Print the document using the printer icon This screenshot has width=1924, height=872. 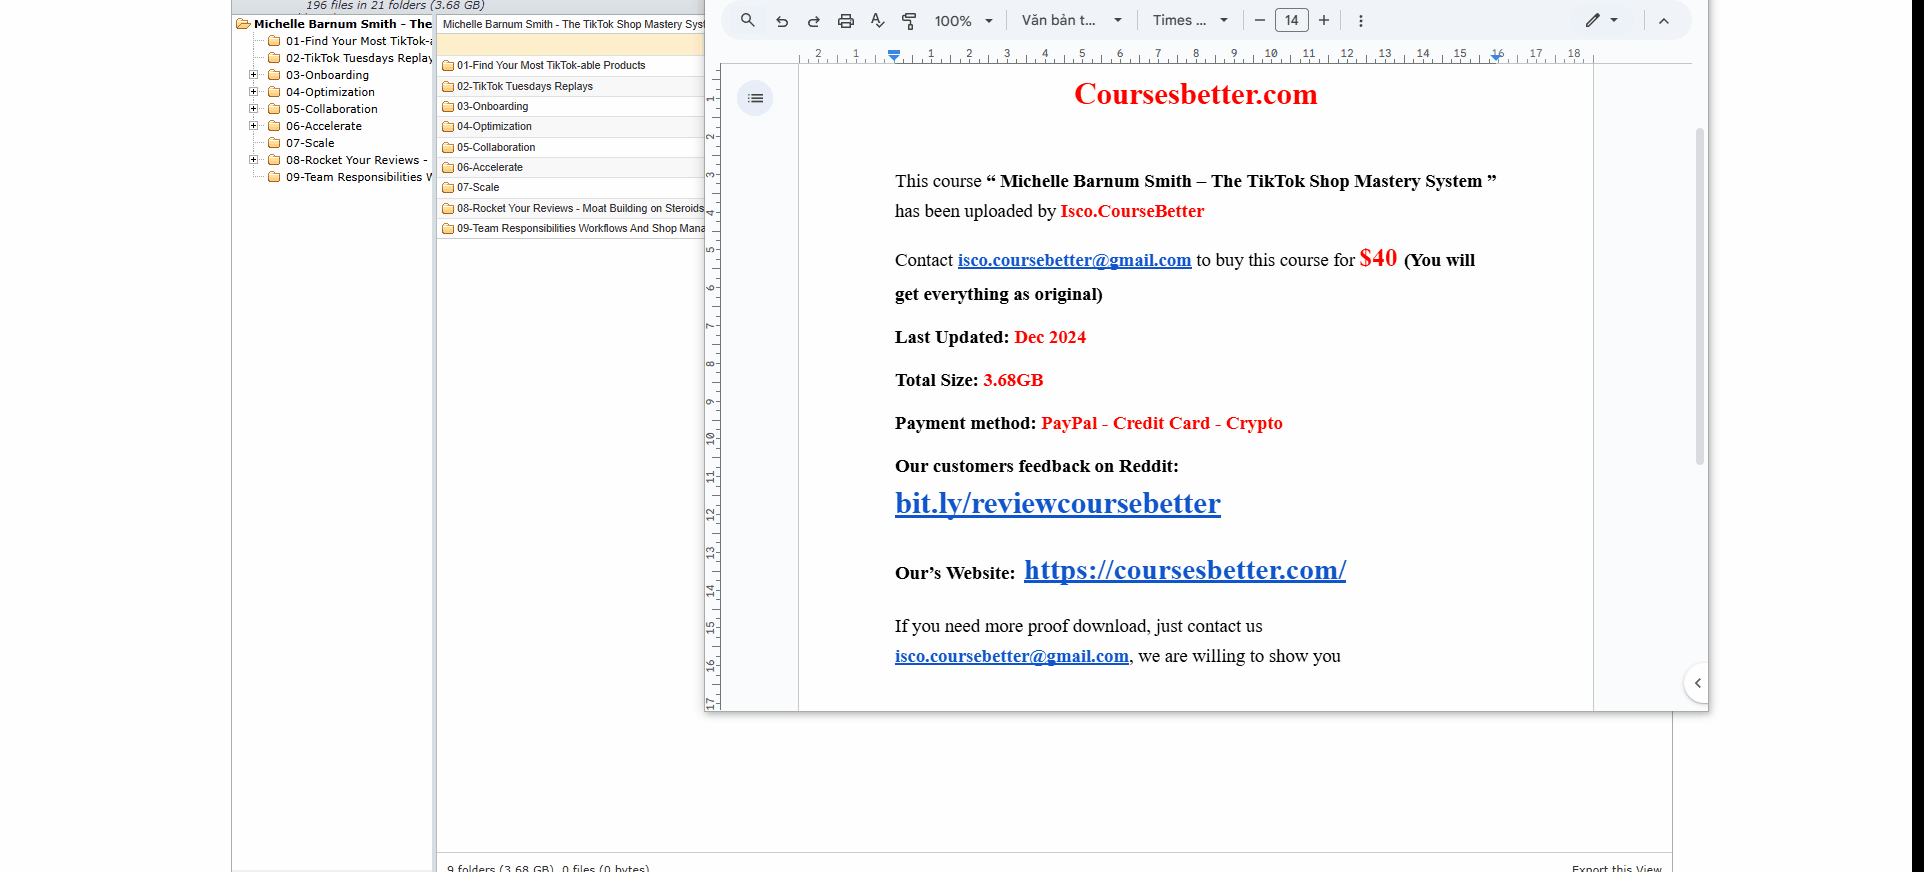(x=846, y=21)
